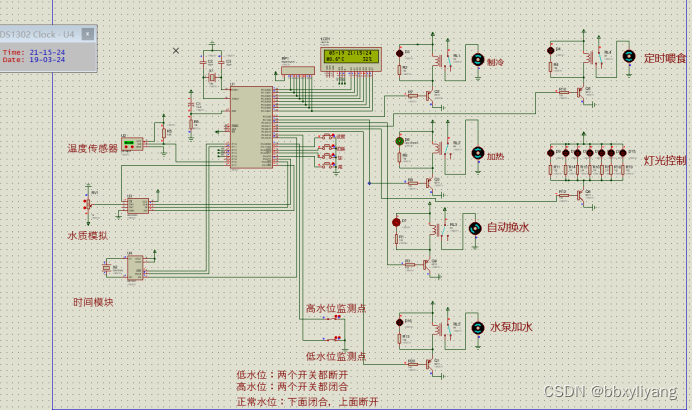Click the 自动换水 label
The height and width of the screenshot is (410, 692).
point(508,227)
